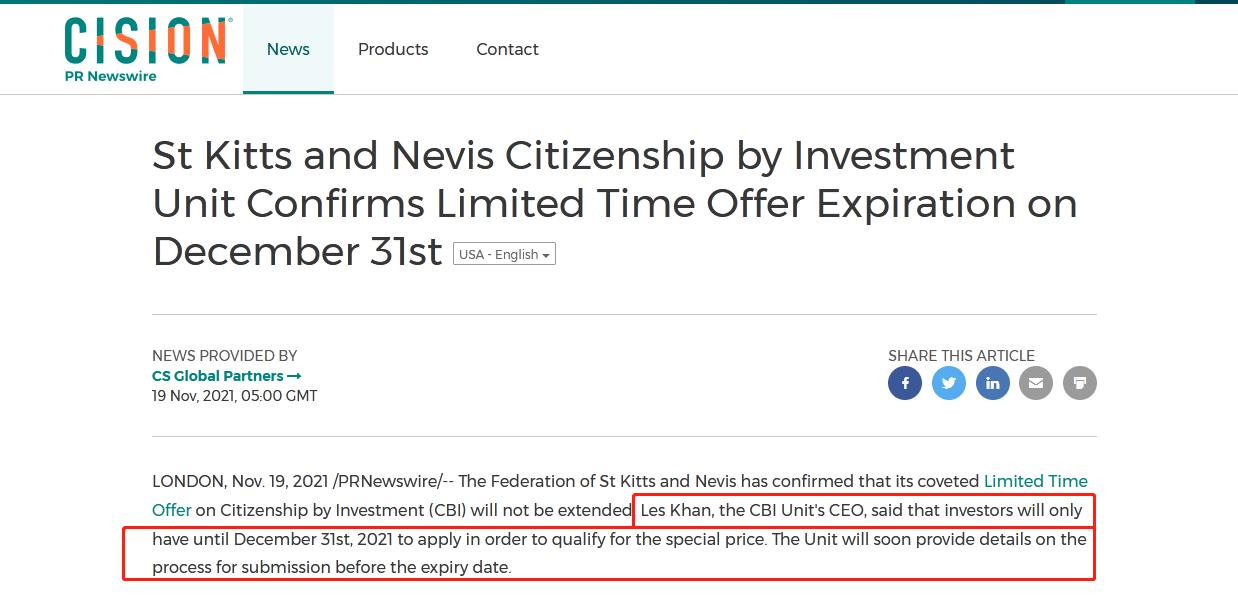Print the article using the printer icon
The width and height of the screenshot is (1238, 606).
tap(1080, 383)
